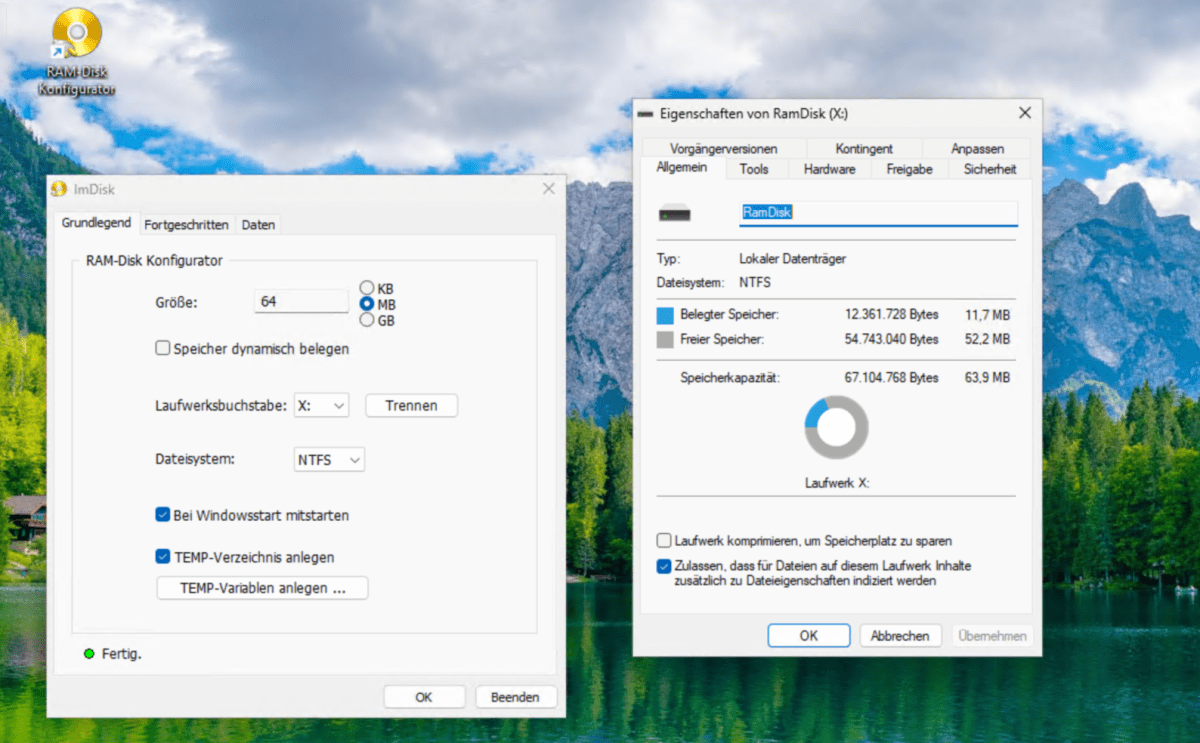Enable Speicher dynamisch belegen
Image resolution: width=1200 pixels, height=743 pixels.
click(162, 348)
